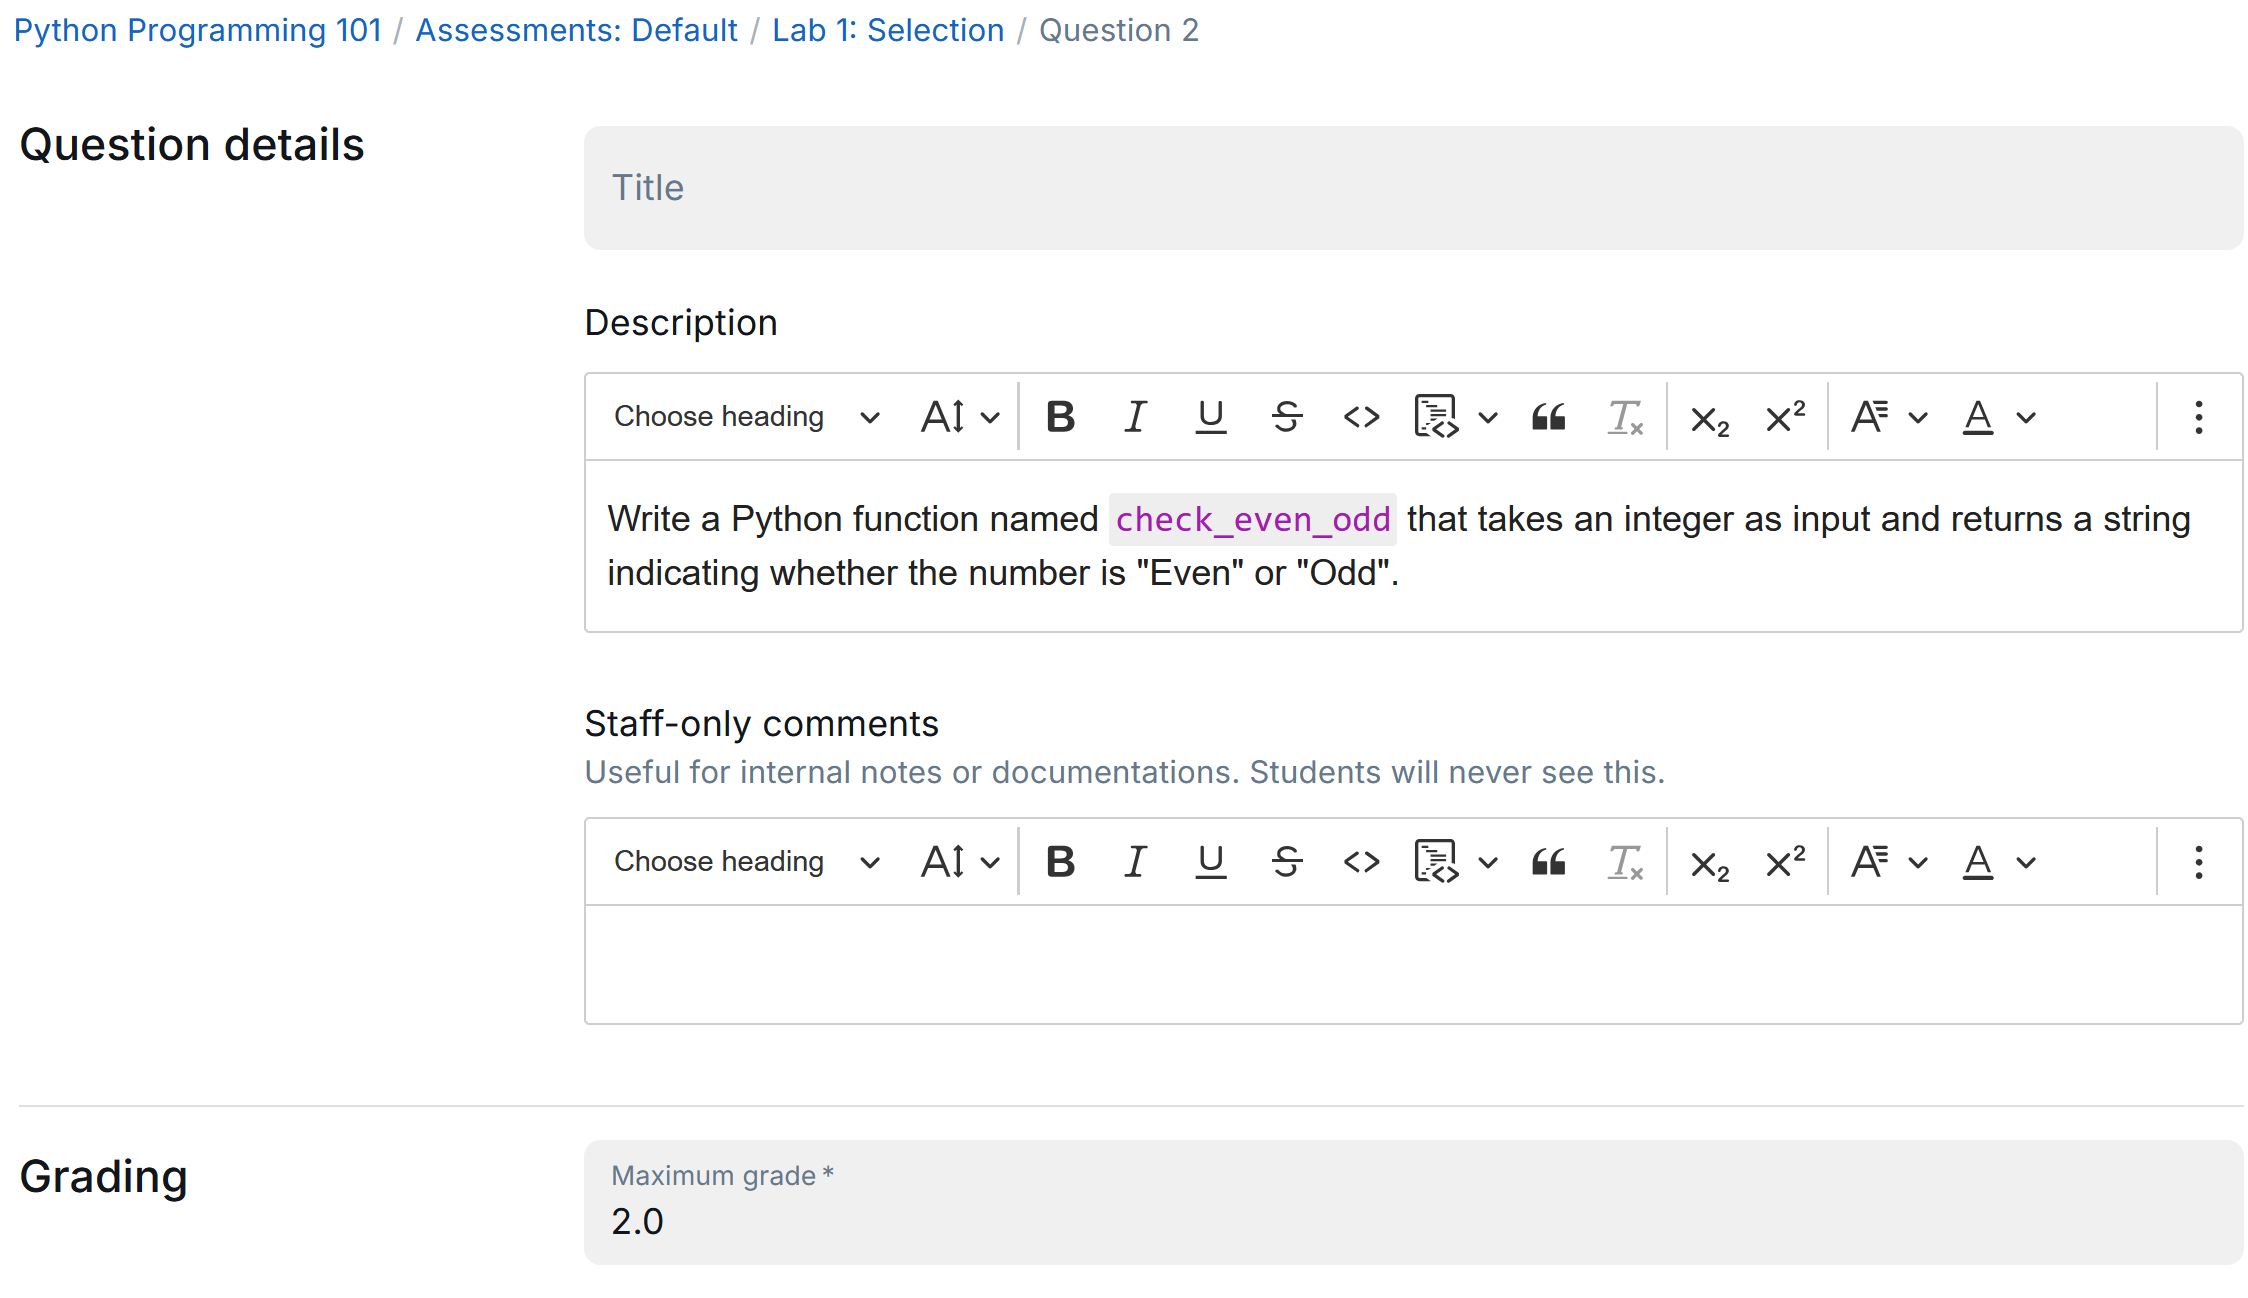Expand code block language arrow in Description editor
Image resolution: width=2248 pixels, height=1298 pixels.
coord(1488,417)
